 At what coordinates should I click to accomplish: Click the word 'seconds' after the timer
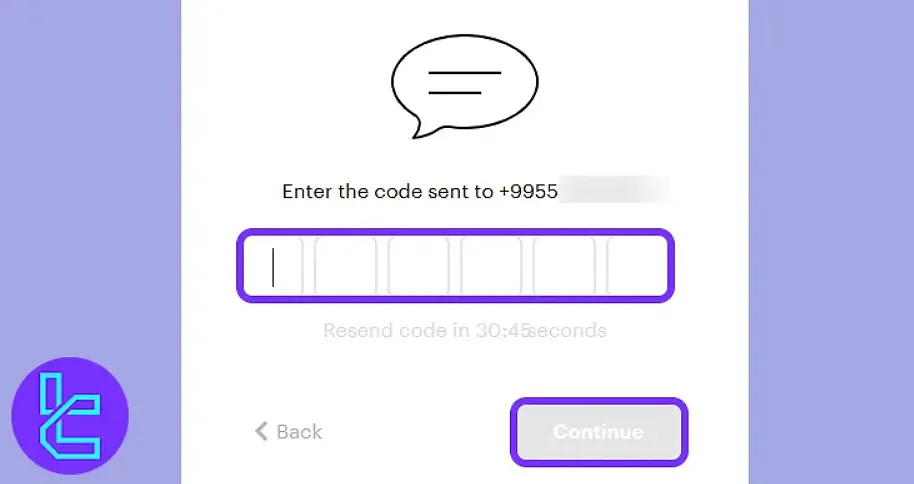click(x=567, y=330)
